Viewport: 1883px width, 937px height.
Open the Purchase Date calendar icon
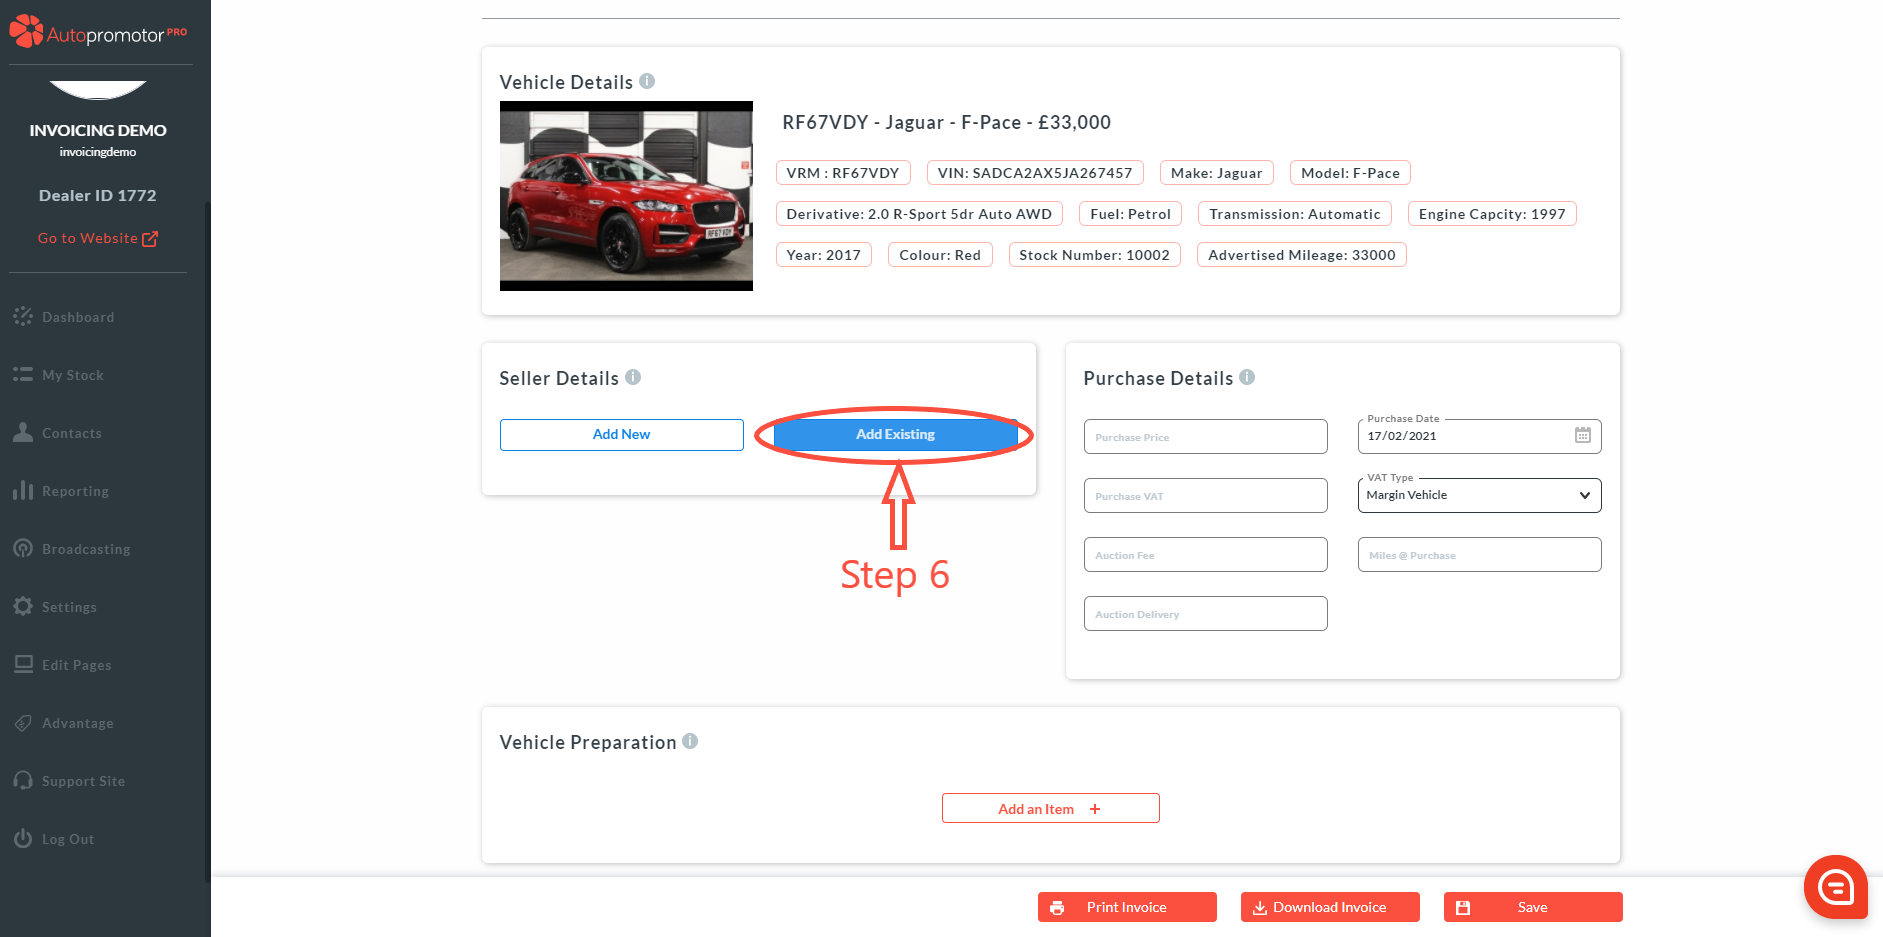click(x=1582, y=435)
